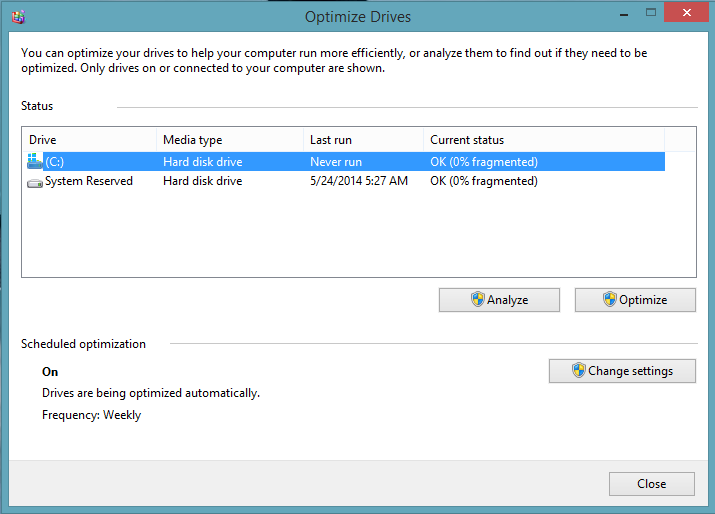The height and width of the screenshot is (514, 715).
Task: Click the C: drive Windows icon
Action: [35, 161]
